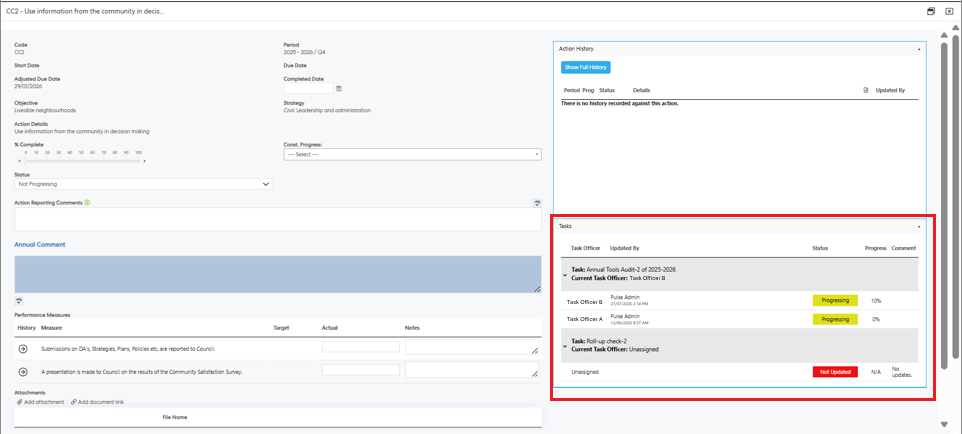Click into the Action Reporting Comments text box
The height and width of the screenshot is (434, 962).
(278, 219)
